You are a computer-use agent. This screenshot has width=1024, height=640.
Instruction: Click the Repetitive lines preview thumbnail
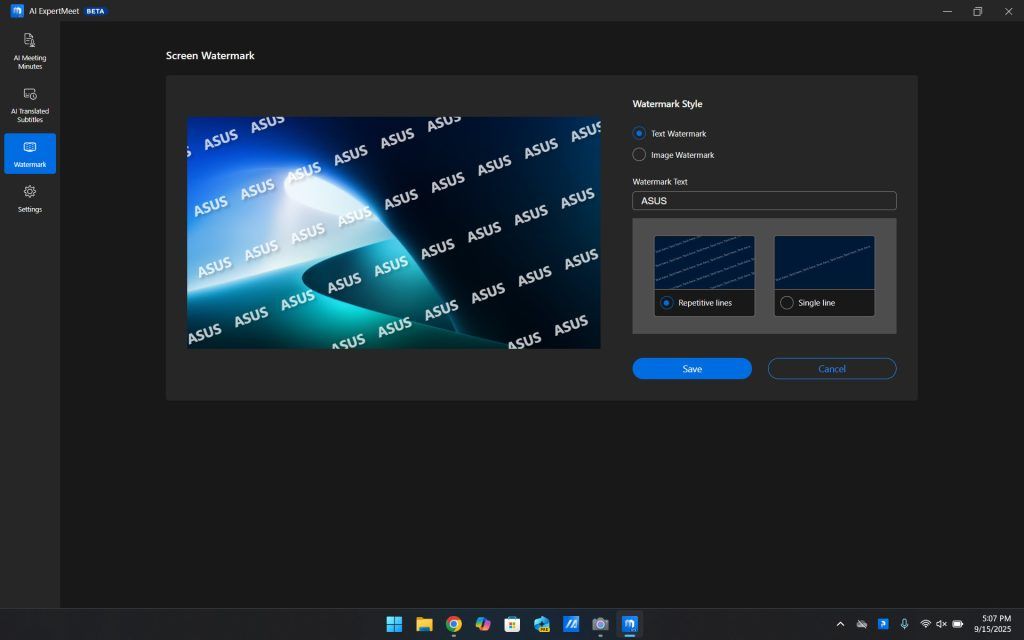coord(705,263)
